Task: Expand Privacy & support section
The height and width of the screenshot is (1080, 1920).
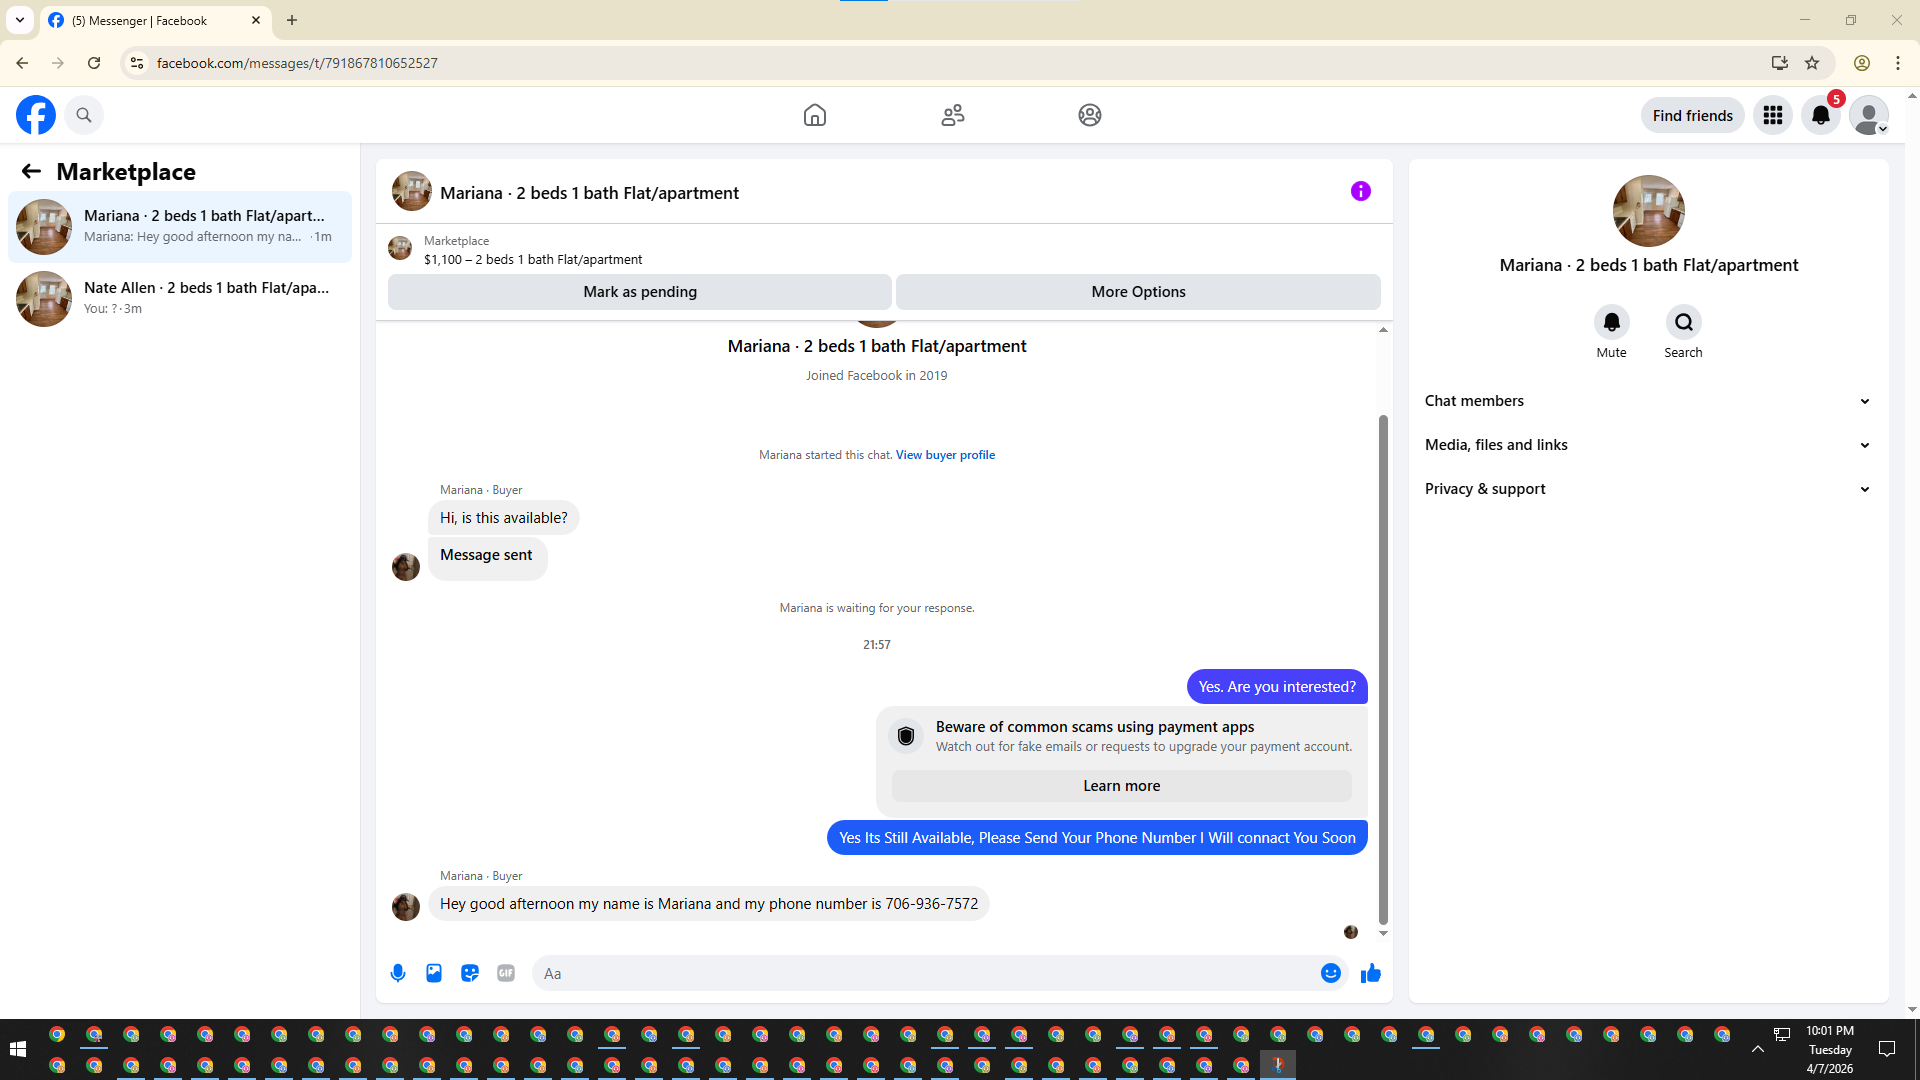Action: tap(1648, 489)
